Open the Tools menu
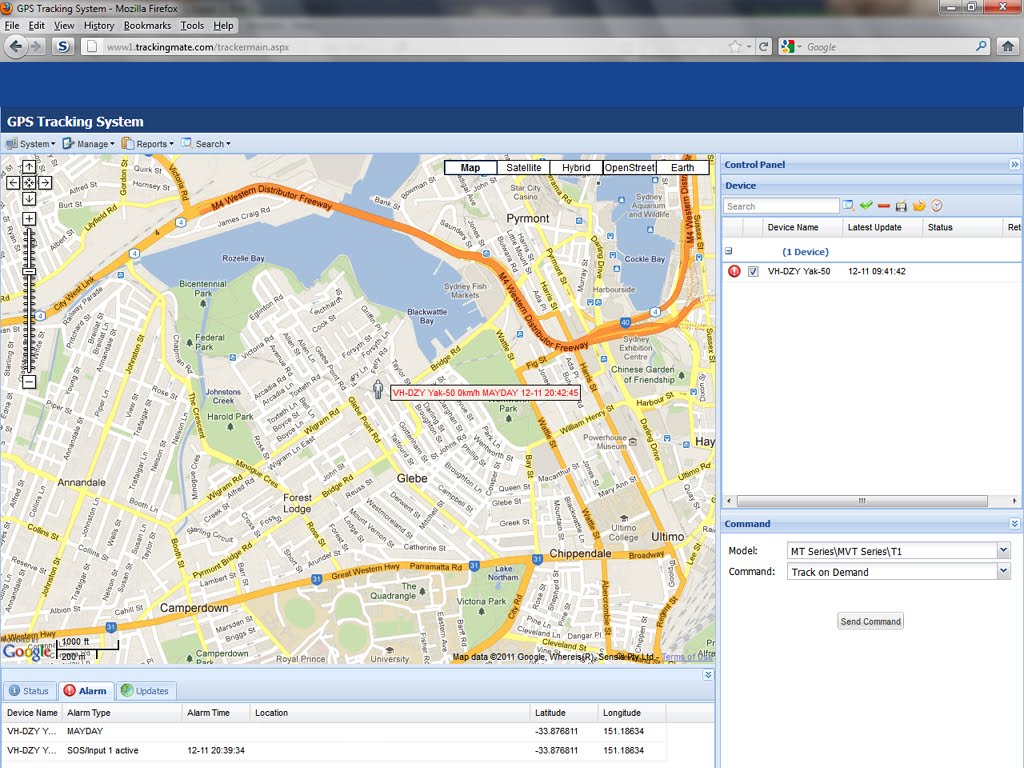Viewport: 1024px width, 768px height. pos(192,25)
